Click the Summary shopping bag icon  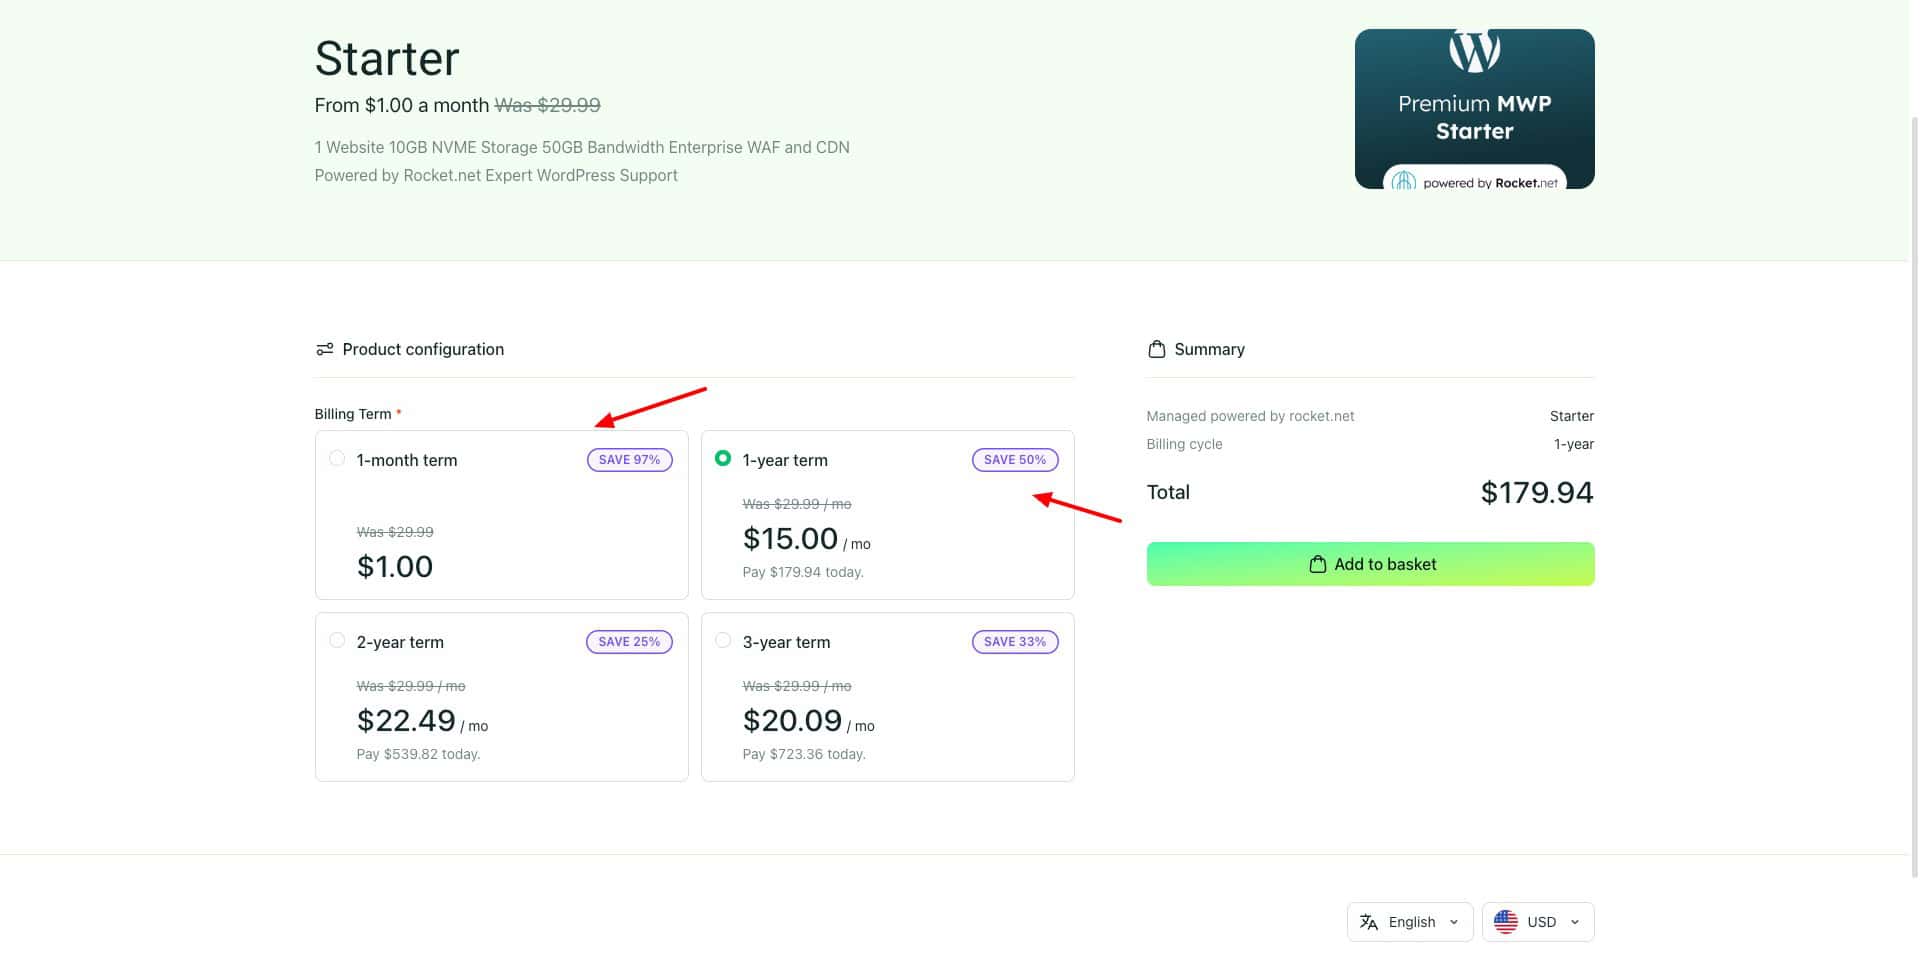[1157, 349]
